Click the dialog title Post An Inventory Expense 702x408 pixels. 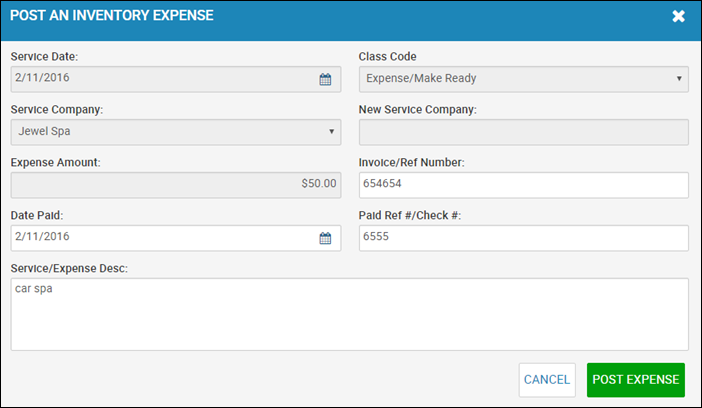pos(111,16)
